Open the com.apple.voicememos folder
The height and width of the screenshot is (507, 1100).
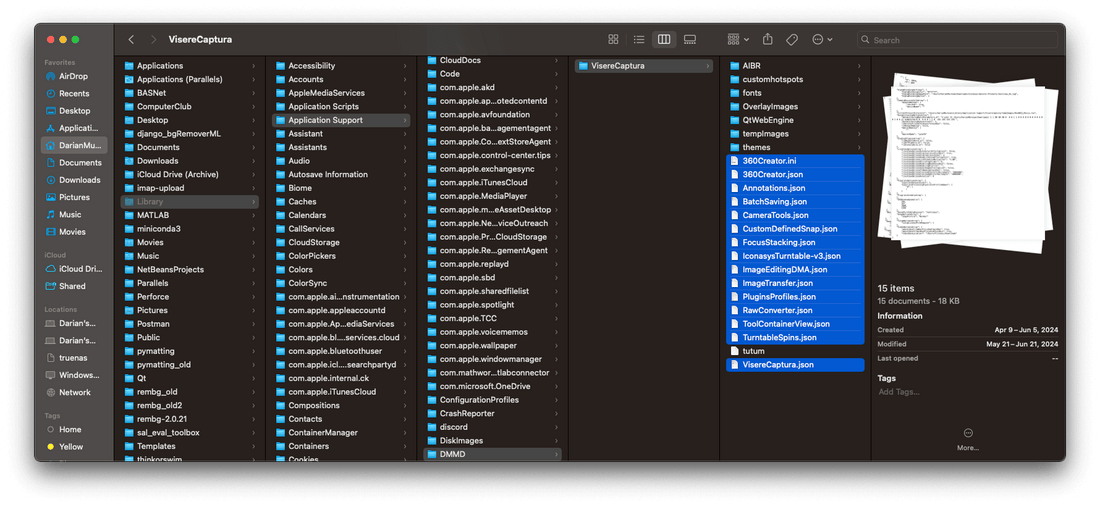(x=492, y=332)
